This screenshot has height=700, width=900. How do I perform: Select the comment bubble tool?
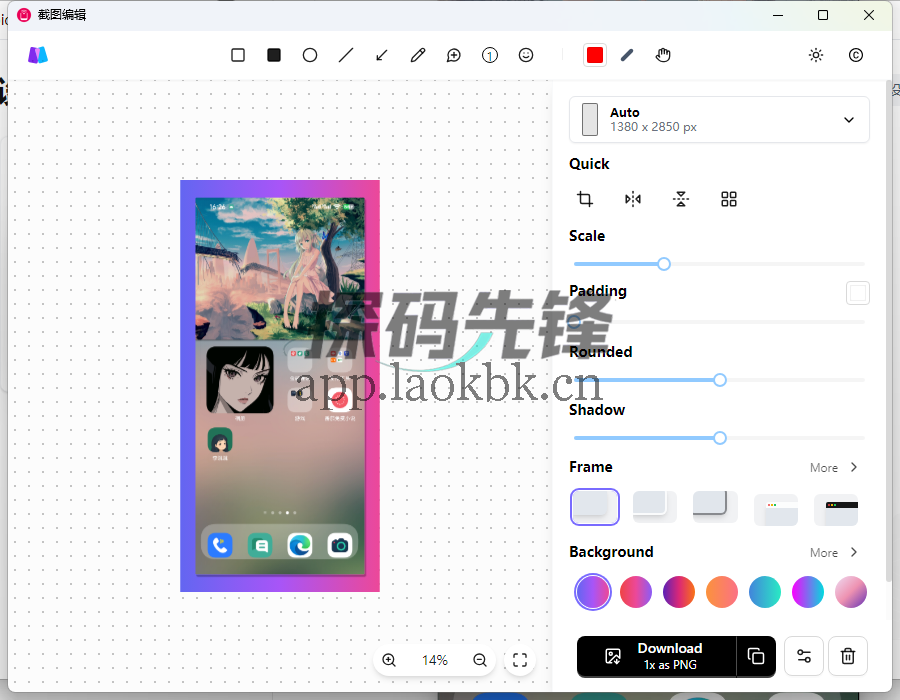[x=453, y=55]
